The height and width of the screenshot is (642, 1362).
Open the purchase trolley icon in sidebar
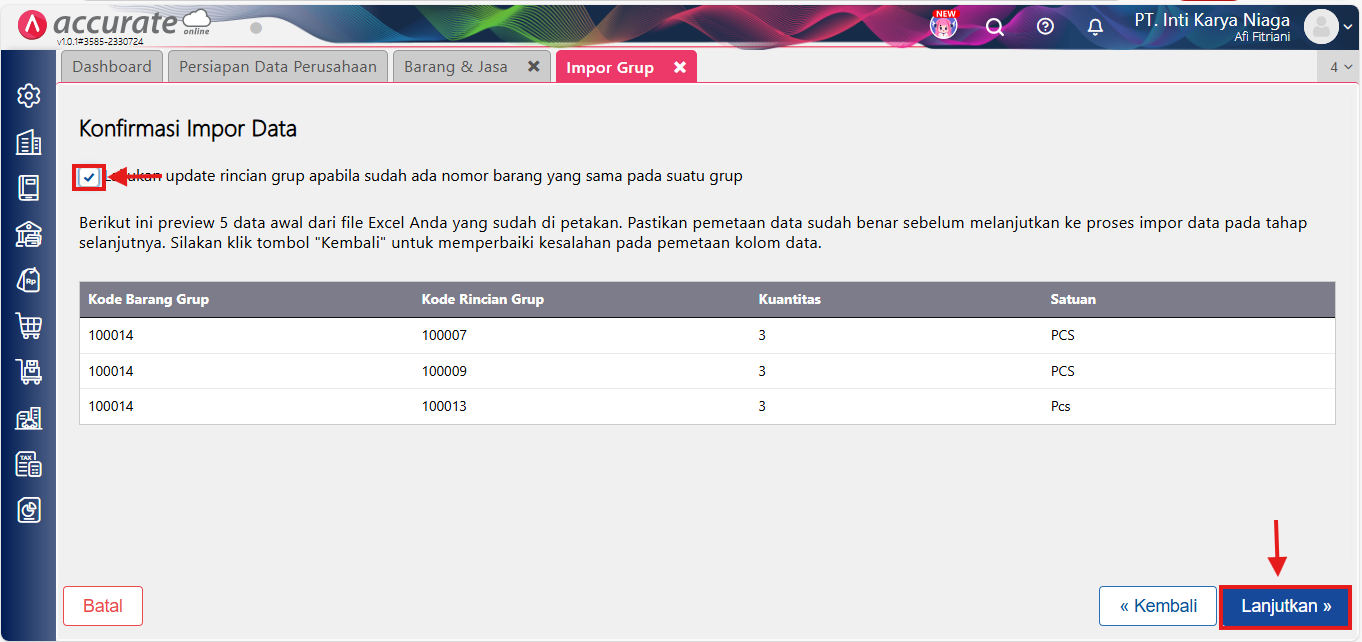[x=28, y=371]
